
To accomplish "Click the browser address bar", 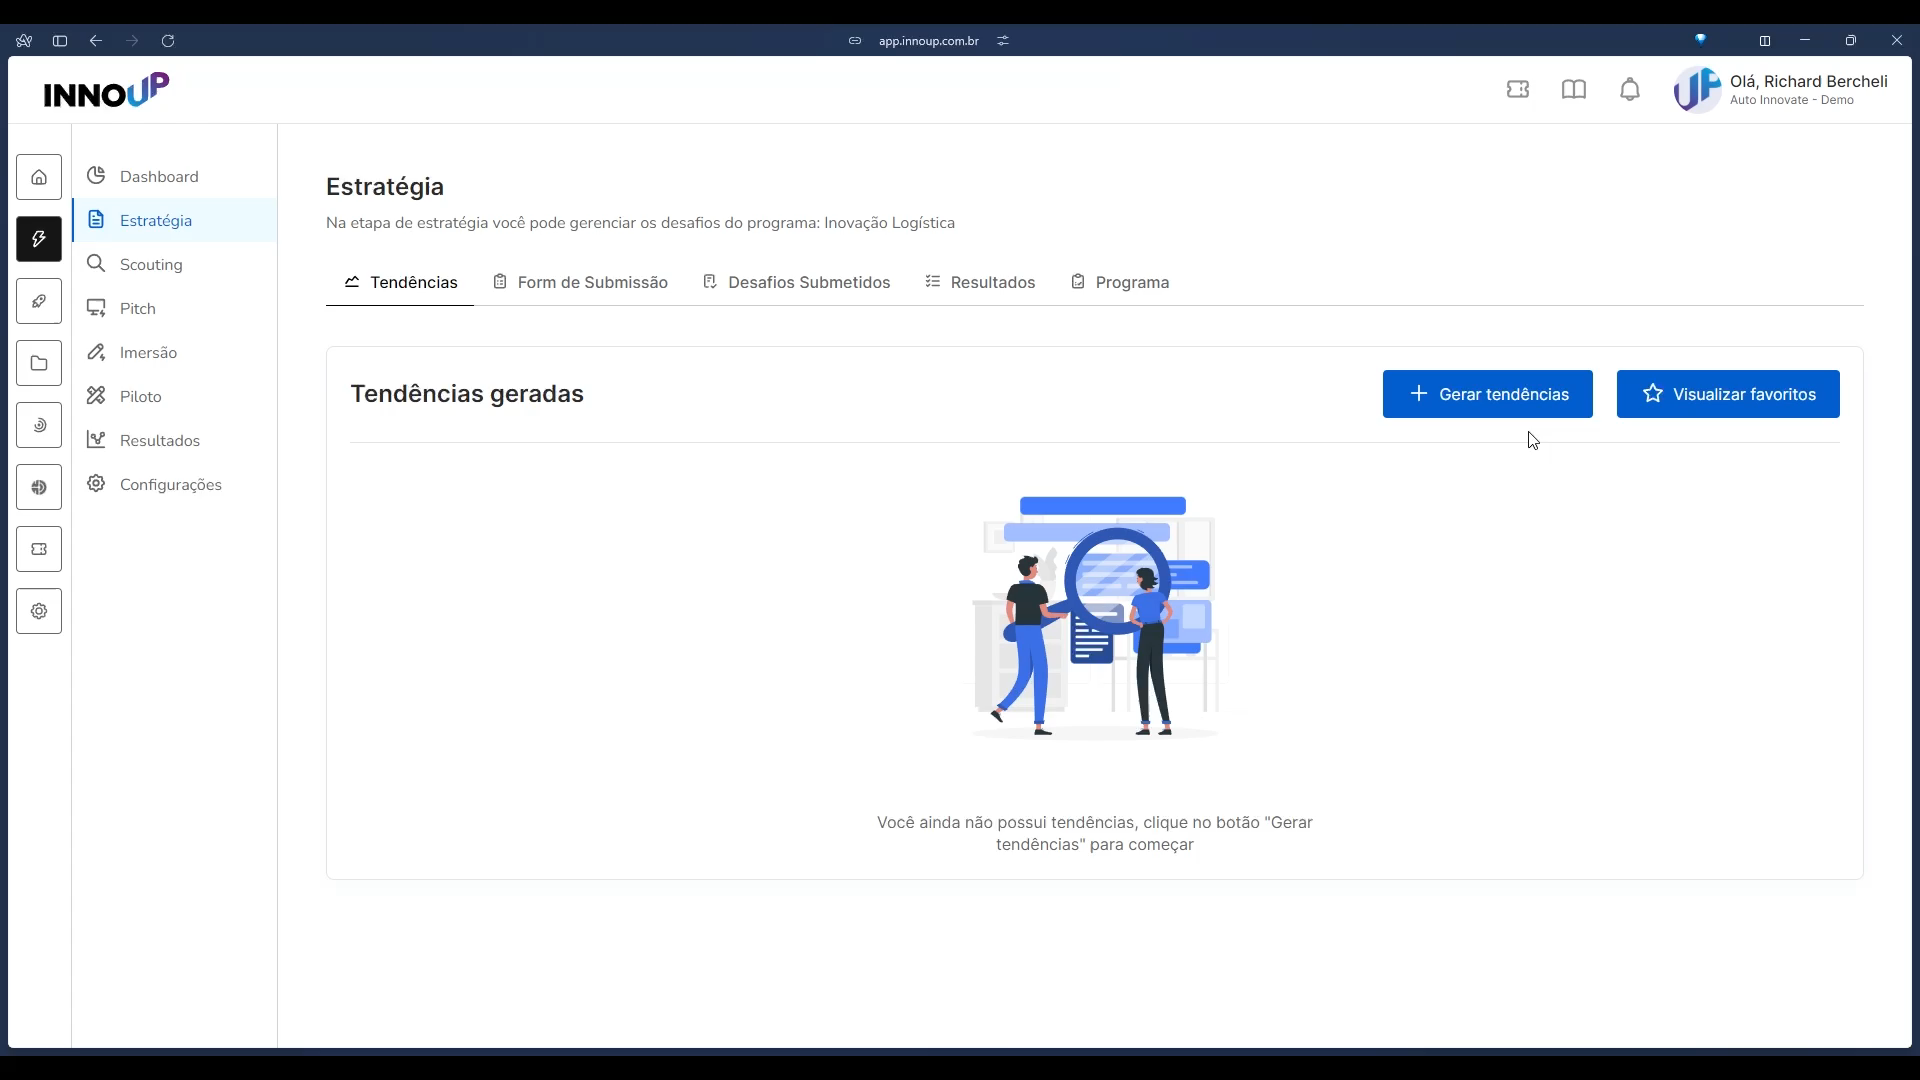I will coord(929,41).
